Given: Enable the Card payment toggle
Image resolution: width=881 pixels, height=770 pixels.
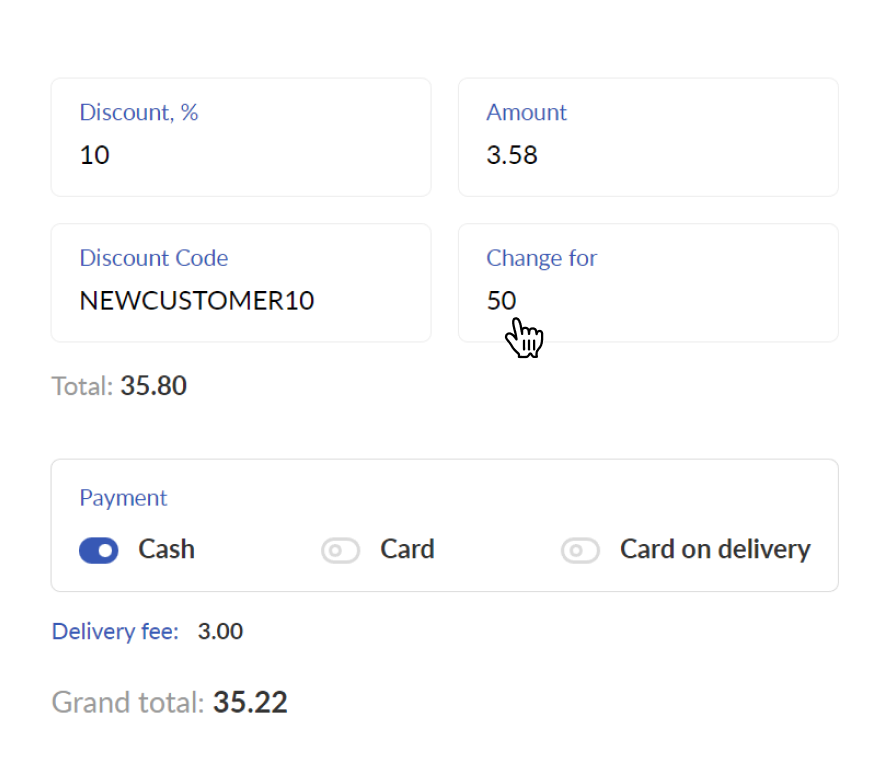Looking at the screenshot, I should pos(340,550).
